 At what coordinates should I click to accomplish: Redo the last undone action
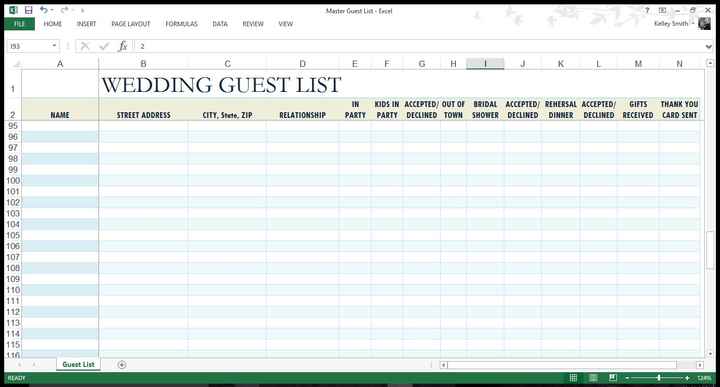(x=64, y=10)
